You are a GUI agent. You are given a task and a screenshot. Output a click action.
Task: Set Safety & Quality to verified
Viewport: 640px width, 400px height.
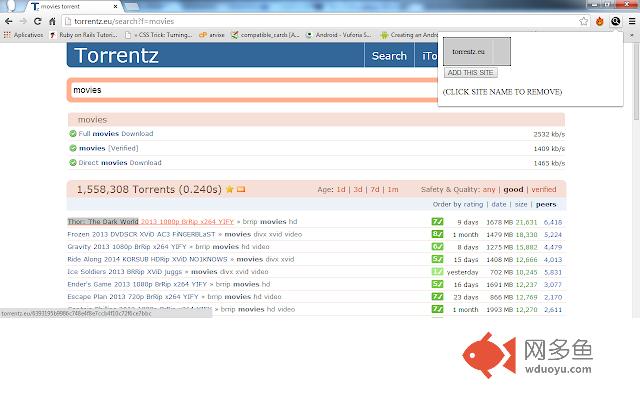(x=544, y=189)
